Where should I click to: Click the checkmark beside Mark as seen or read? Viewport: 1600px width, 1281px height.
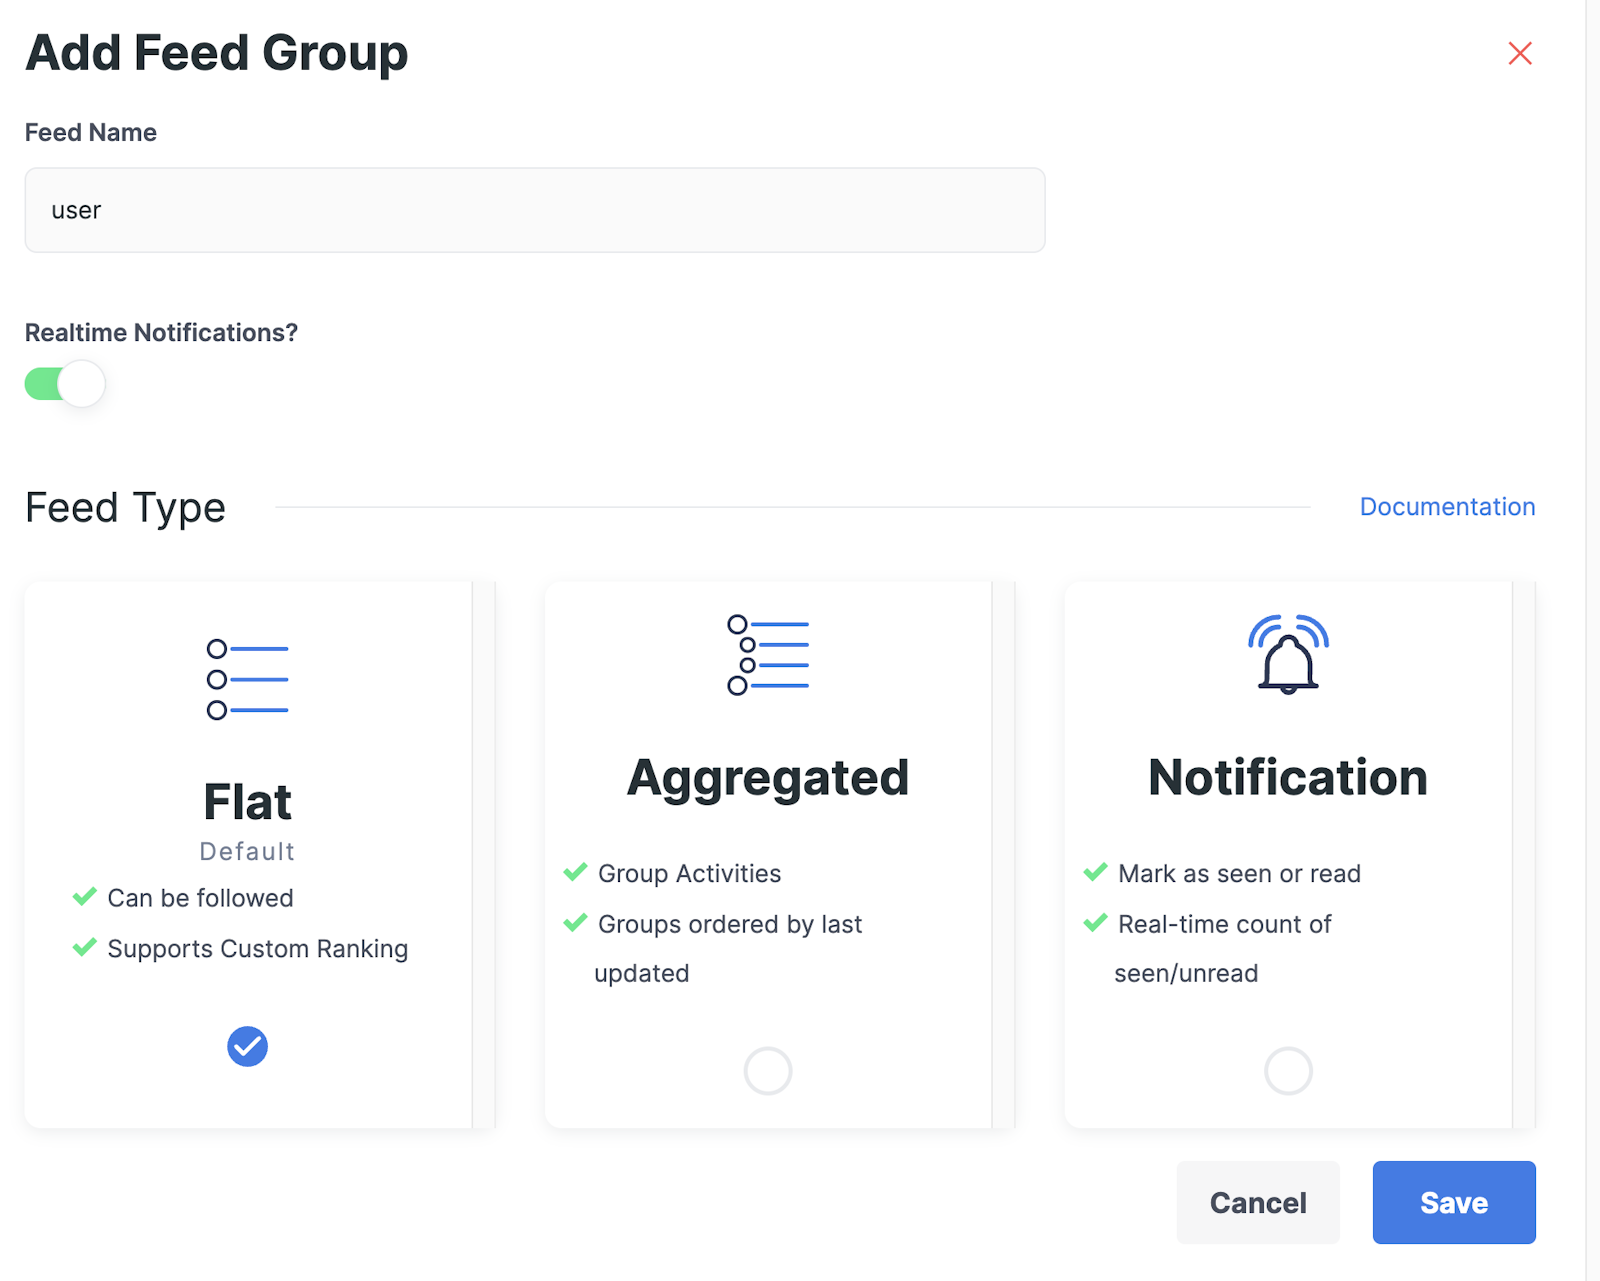(1095, 872)
